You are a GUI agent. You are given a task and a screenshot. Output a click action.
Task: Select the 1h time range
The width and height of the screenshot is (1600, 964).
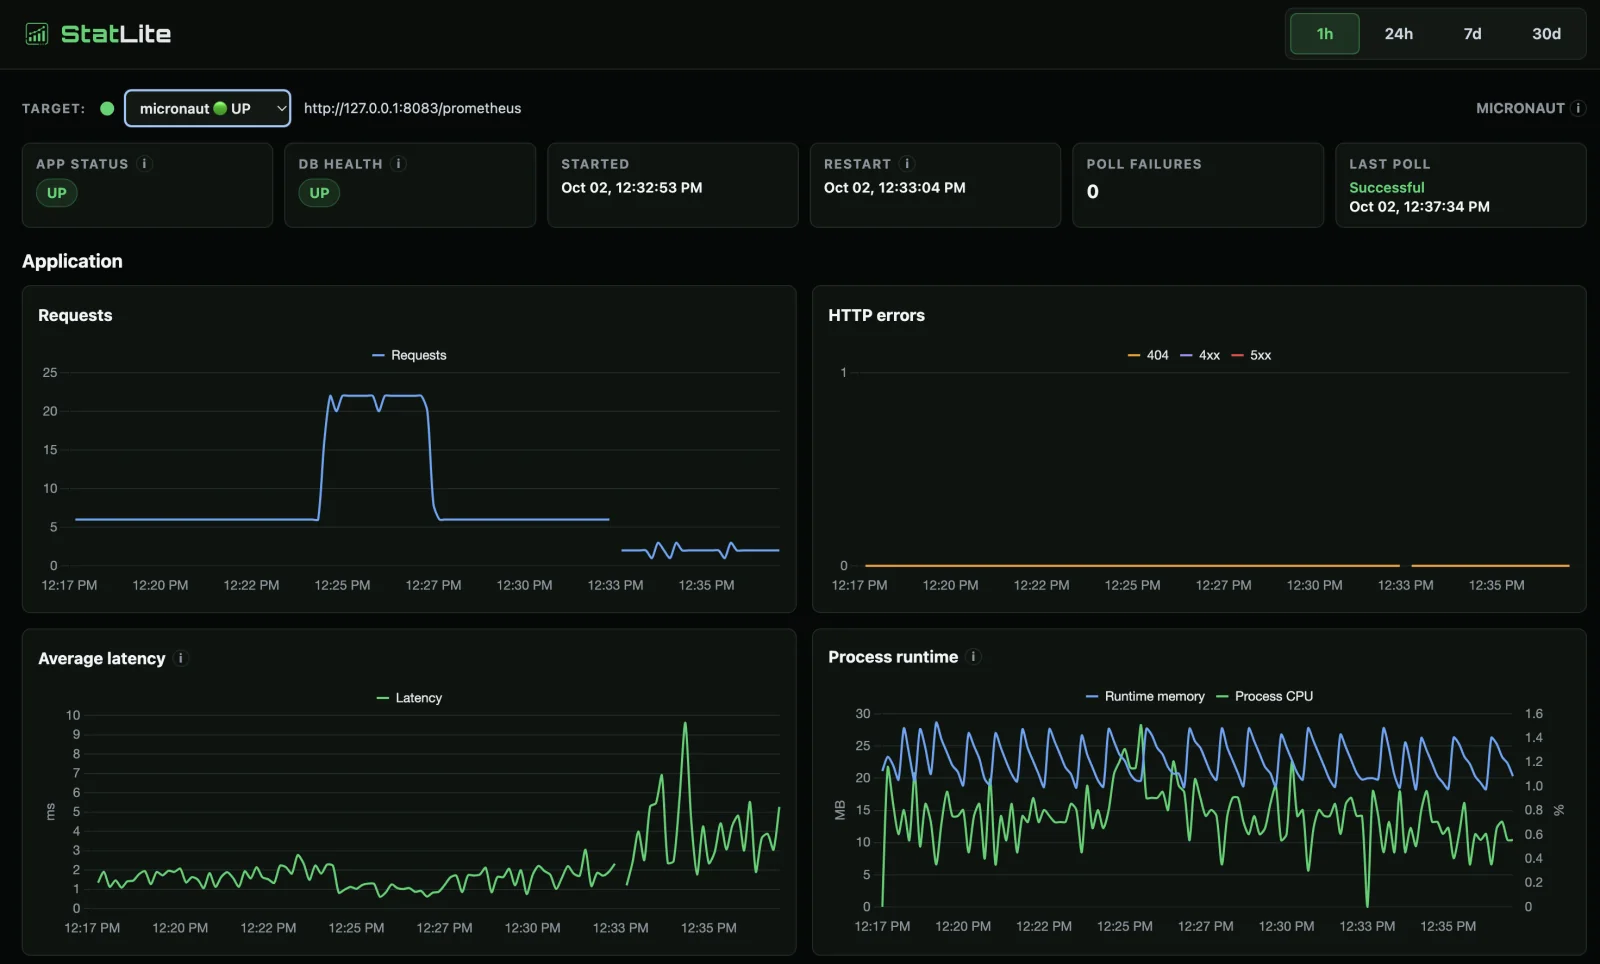(x=1324, y=34)
